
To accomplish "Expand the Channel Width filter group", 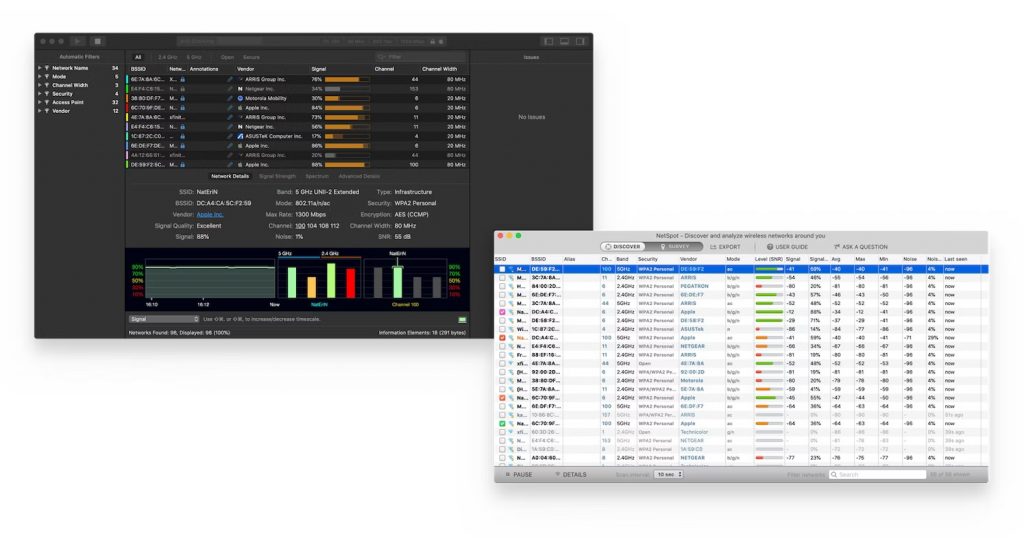I will pyautogui.click(x=40, y=85).
